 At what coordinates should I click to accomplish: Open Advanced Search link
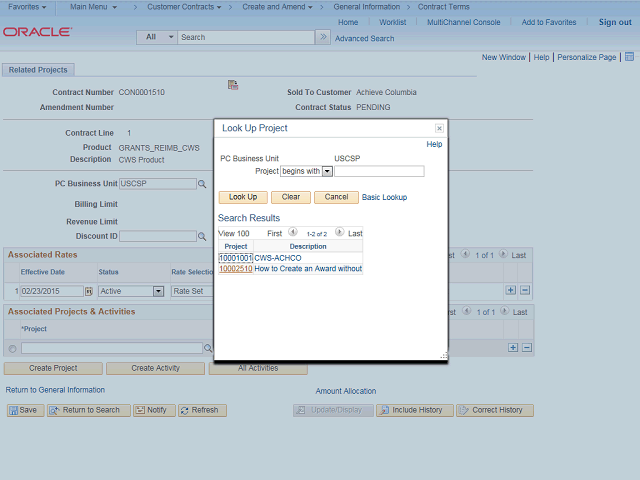pos(364,38)
